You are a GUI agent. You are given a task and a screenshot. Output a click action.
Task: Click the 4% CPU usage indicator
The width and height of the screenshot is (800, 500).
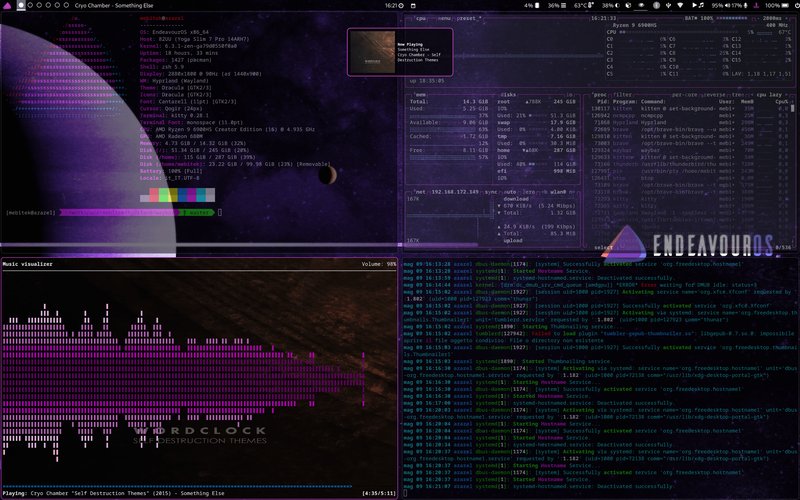point(532,6)
